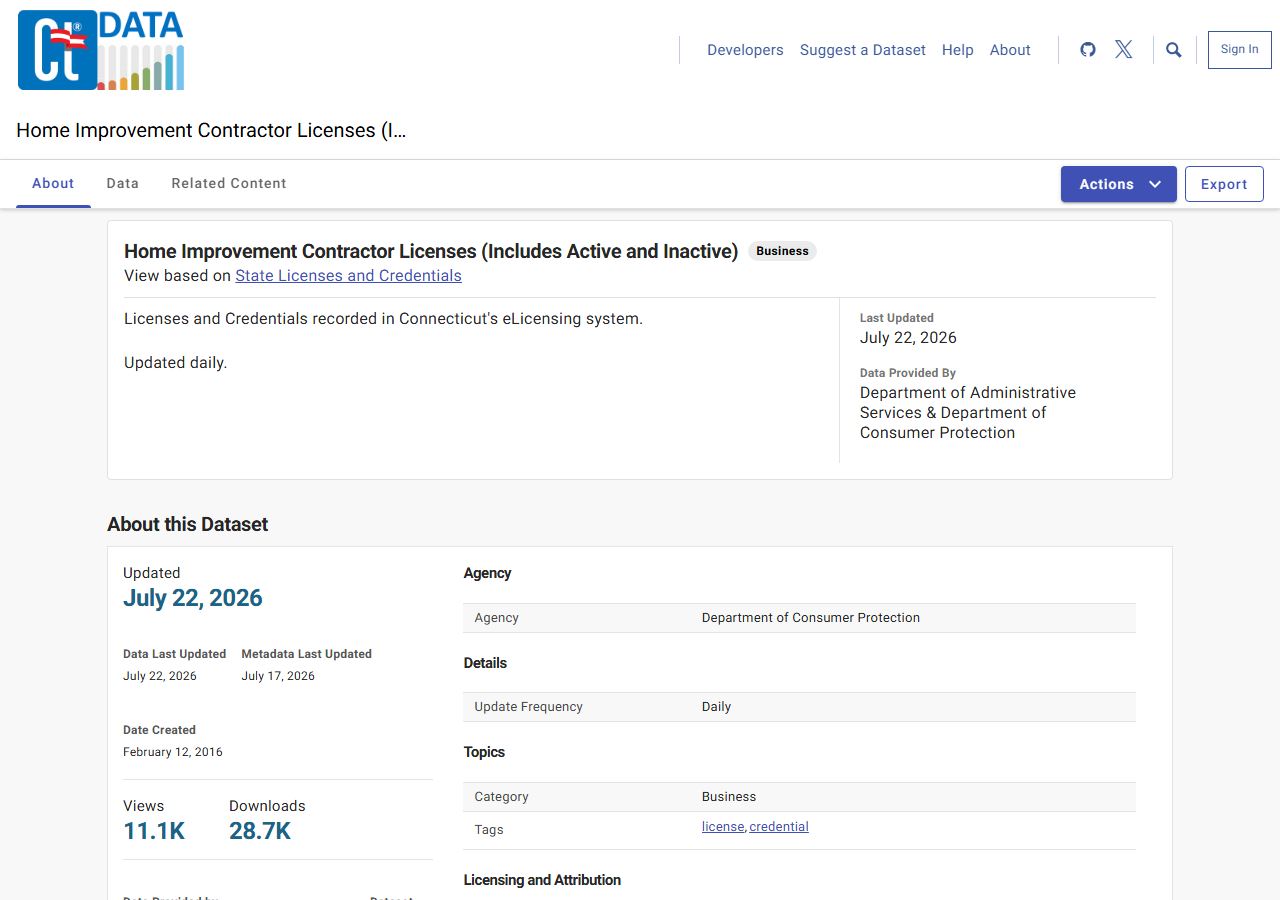The image size is (1280, 900).
Task: Open the Developers menu link
Action: pos(745,50)
